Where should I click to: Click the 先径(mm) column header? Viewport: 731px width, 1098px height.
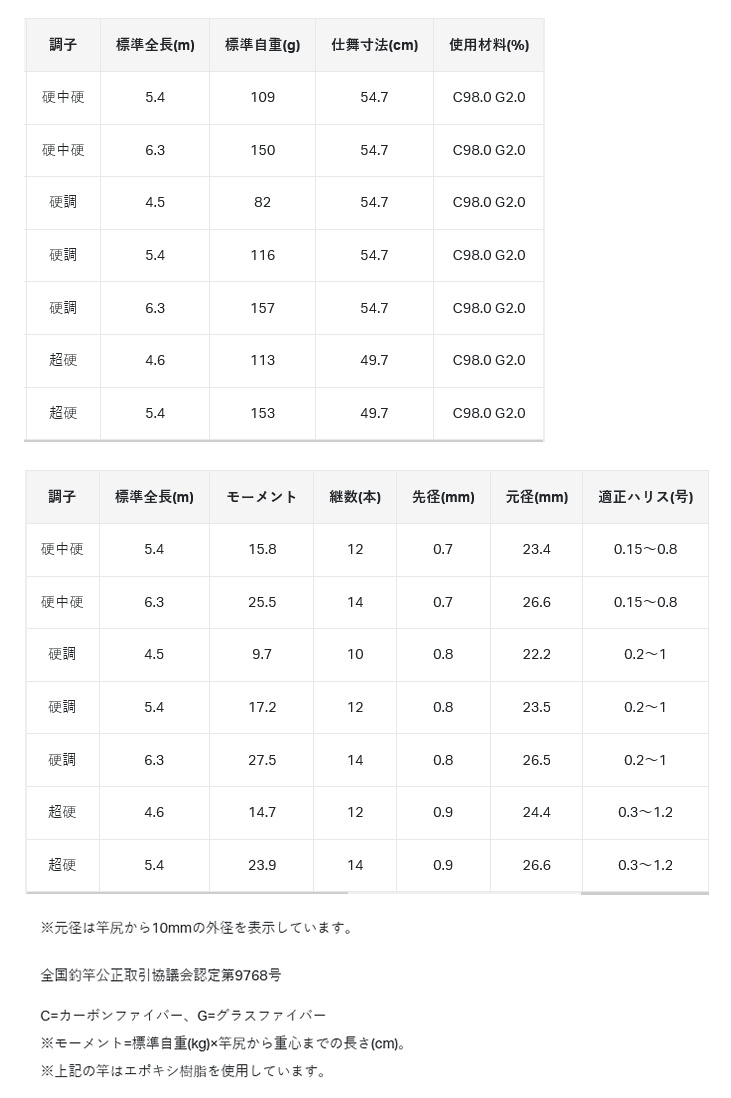tap(443, 497)
